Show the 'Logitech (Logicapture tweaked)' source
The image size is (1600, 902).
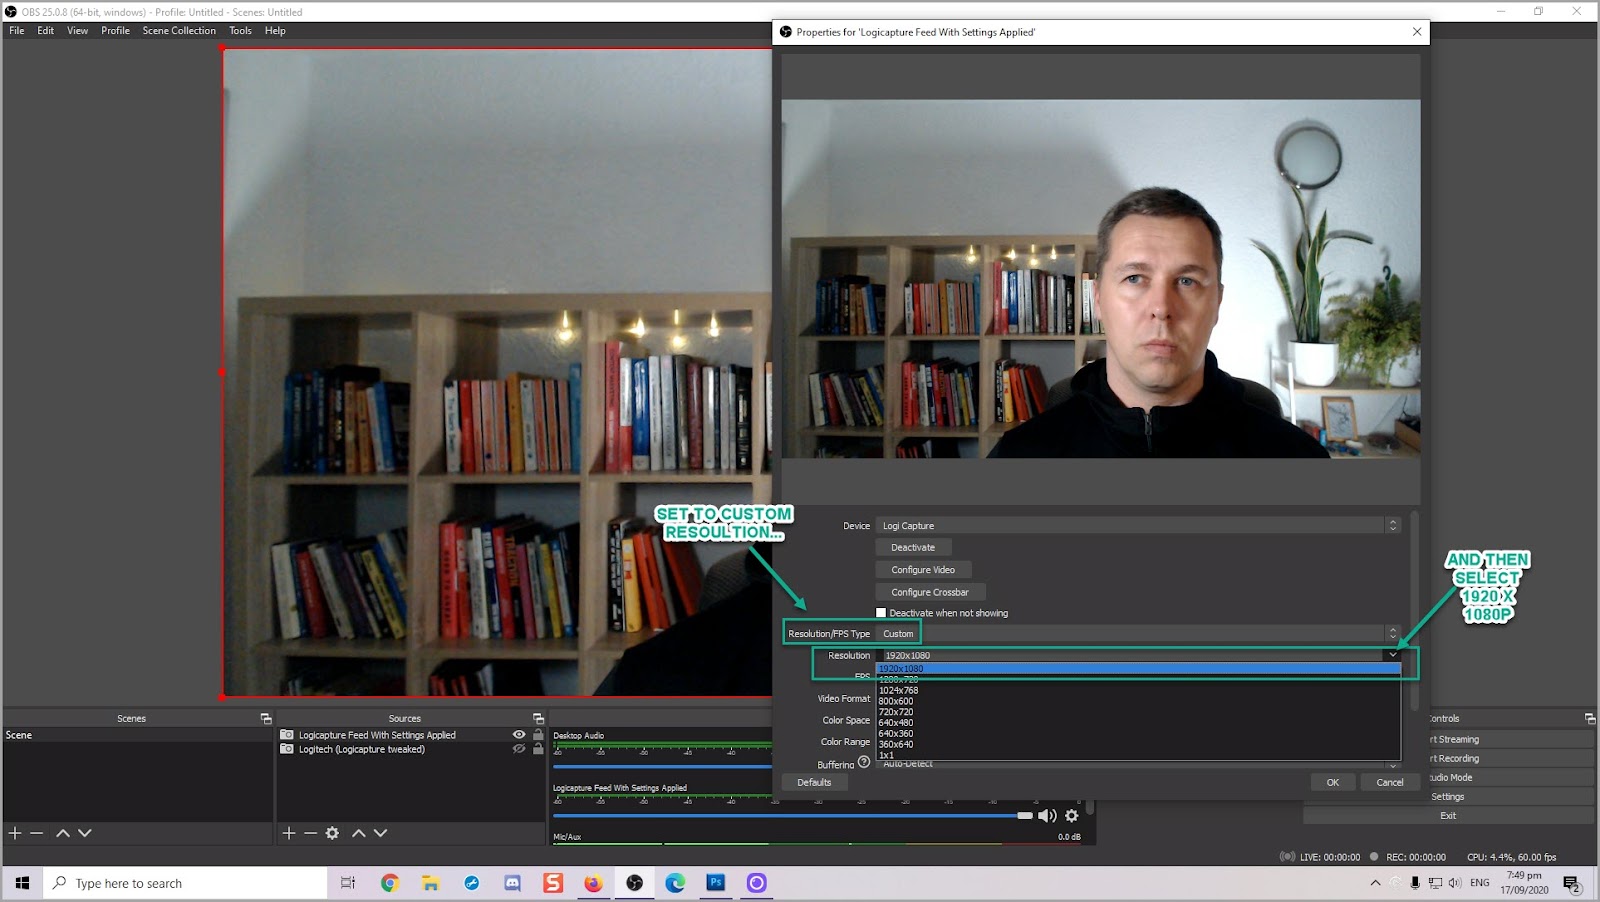click(x=519, y=749)
